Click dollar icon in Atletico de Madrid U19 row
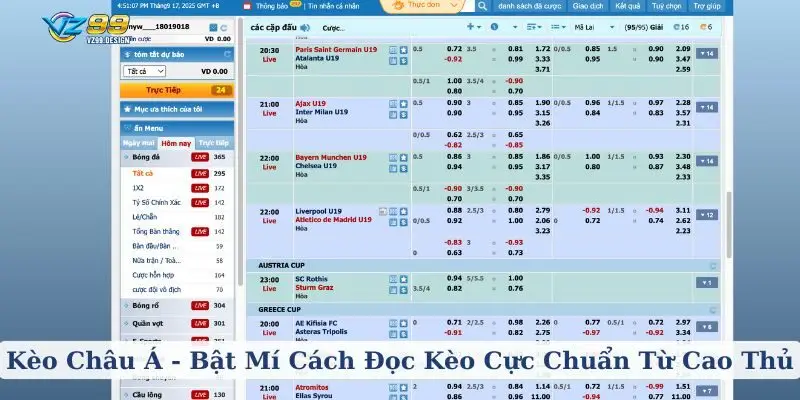This screenshot has width=800, height=400. click(x=404, y=222)
